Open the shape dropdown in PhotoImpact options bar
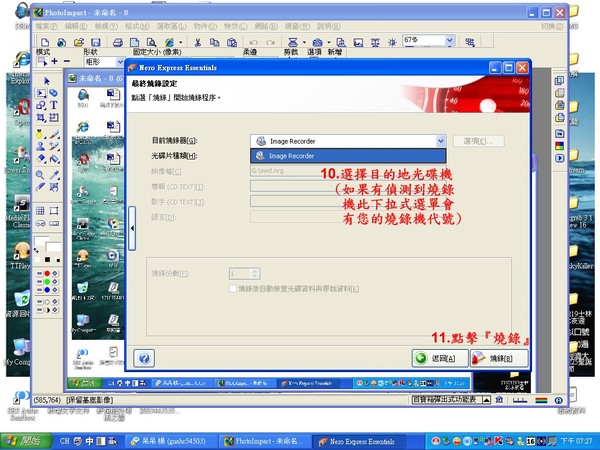Viewport: 600px width, 450px height. pos(120,62)
